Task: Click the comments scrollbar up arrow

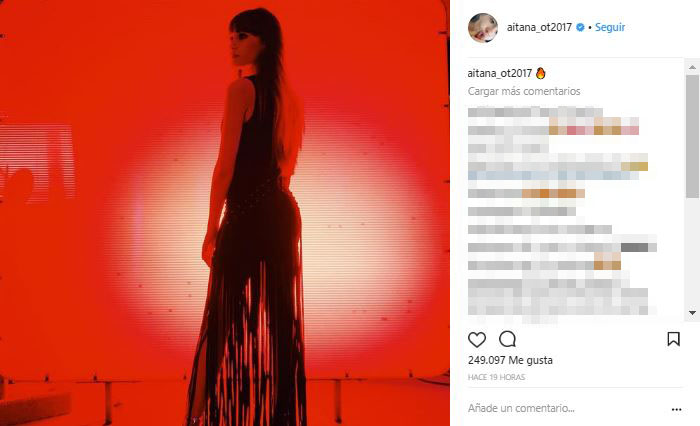Action: [x=692, y=67]
